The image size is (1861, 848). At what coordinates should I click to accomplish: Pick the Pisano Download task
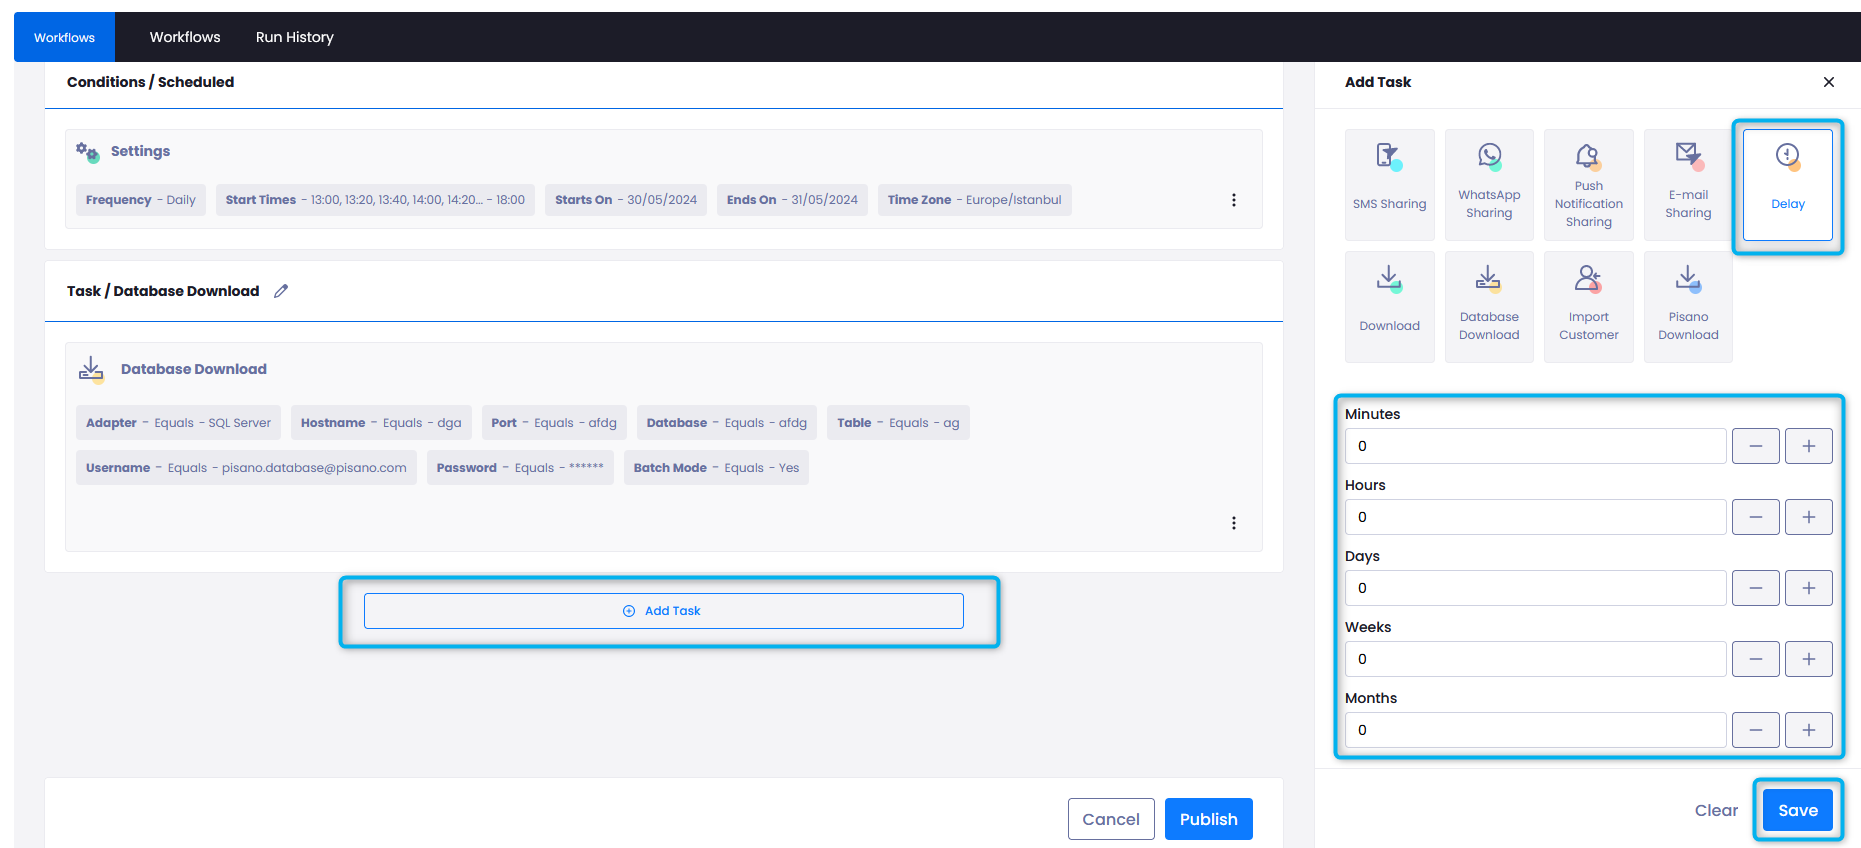(x=1687, y=306)
